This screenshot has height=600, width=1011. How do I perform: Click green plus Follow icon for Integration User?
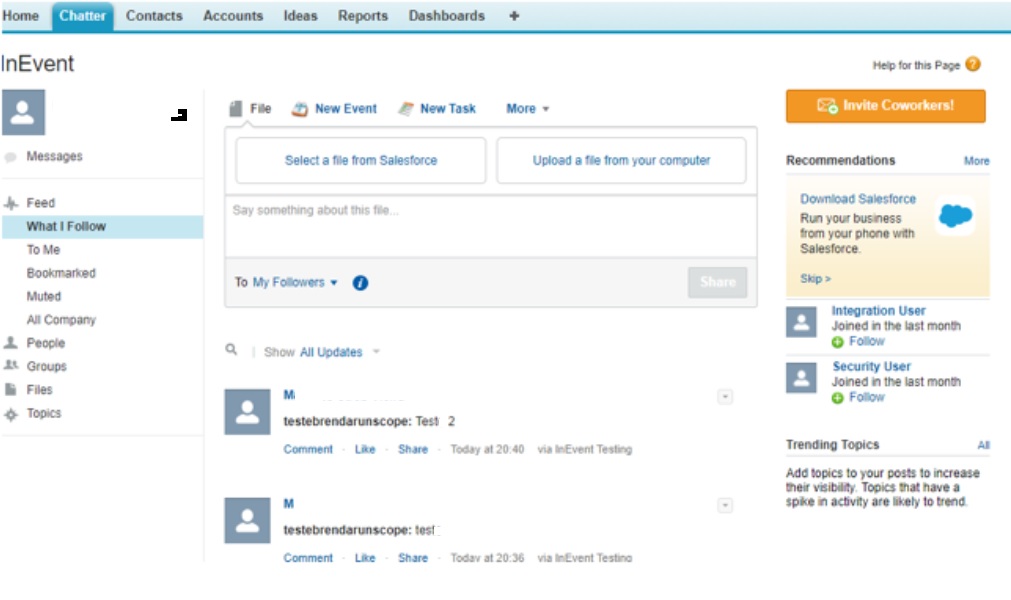(837, 342)
